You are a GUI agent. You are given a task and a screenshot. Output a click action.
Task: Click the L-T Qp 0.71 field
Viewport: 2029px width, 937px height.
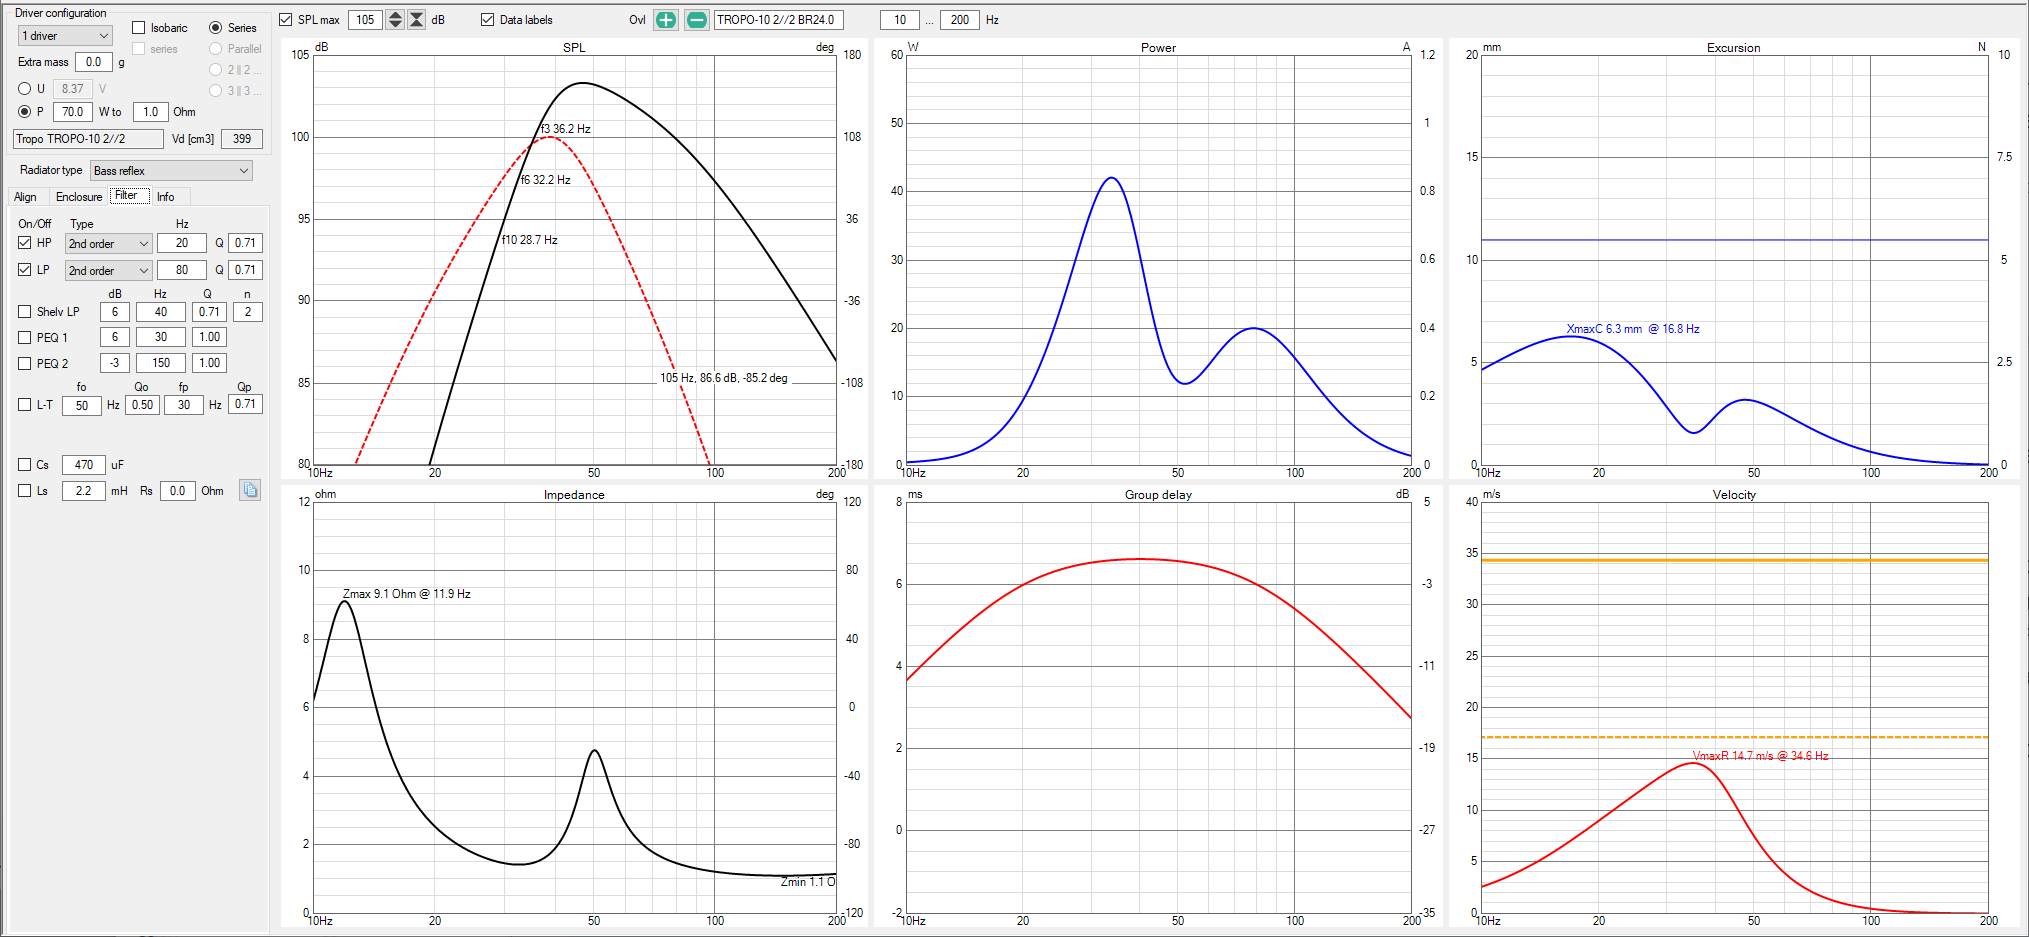(245, 405)
